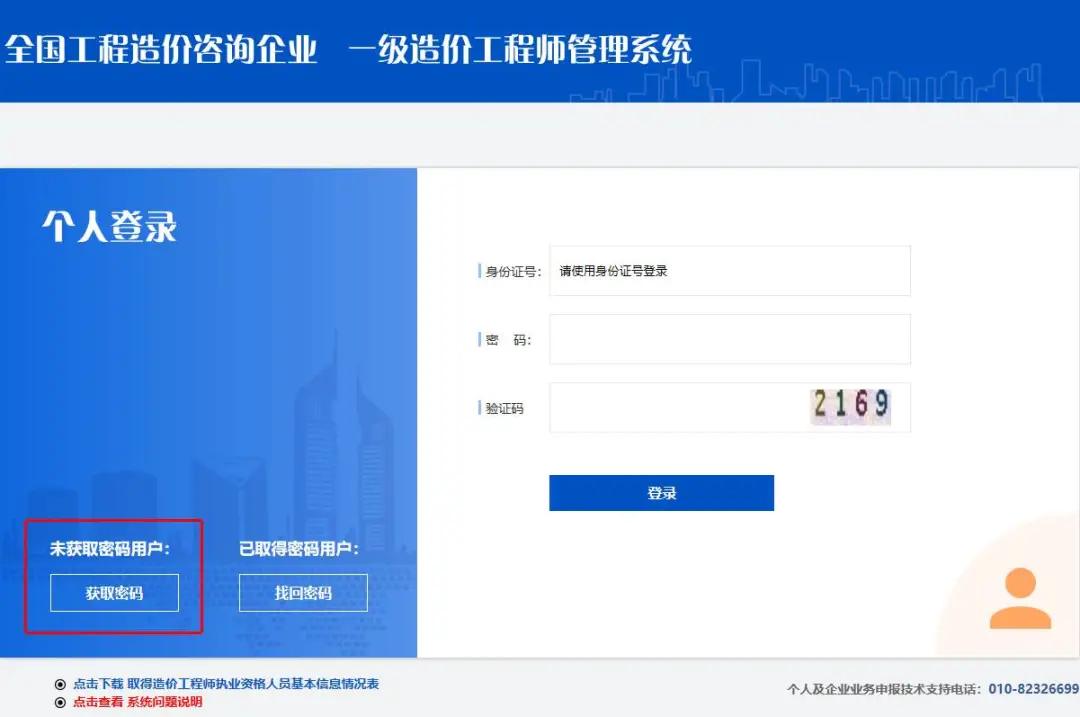Click the 验证码 field label
Viewport: 1080px width, 717px height.
coord(504,408)
